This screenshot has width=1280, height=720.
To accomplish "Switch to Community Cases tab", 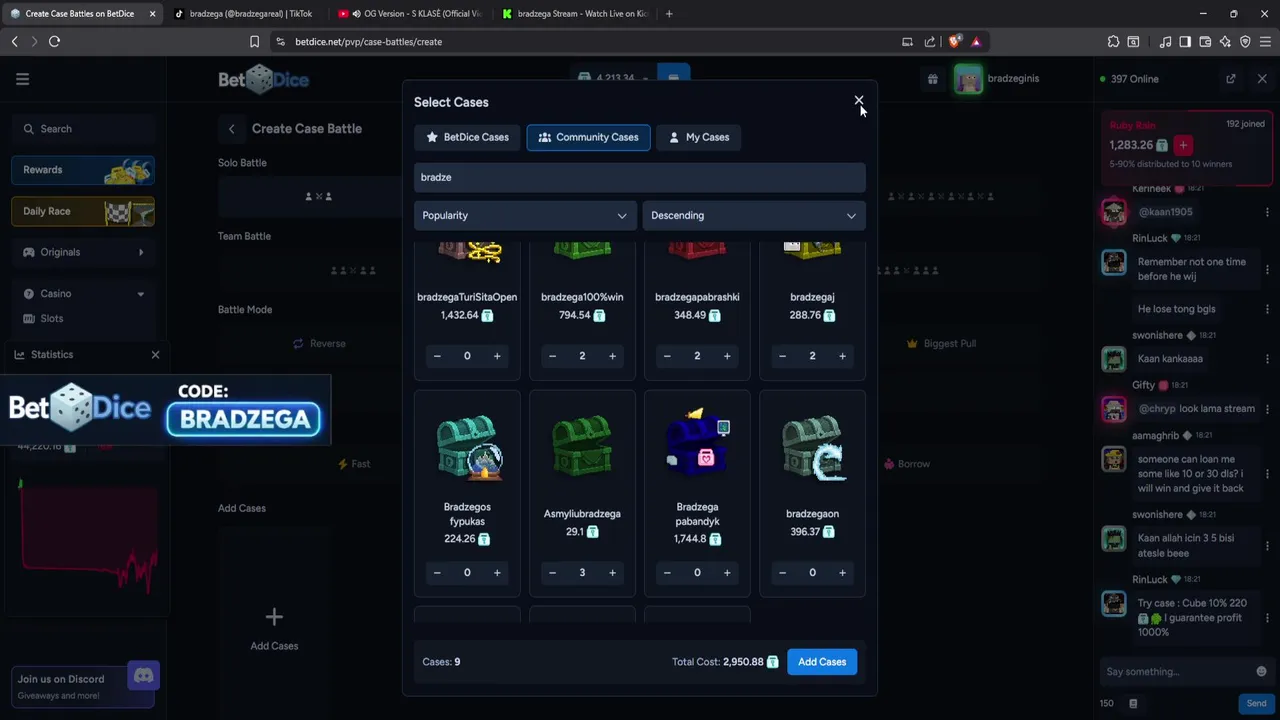I will (x=588, y=137).
